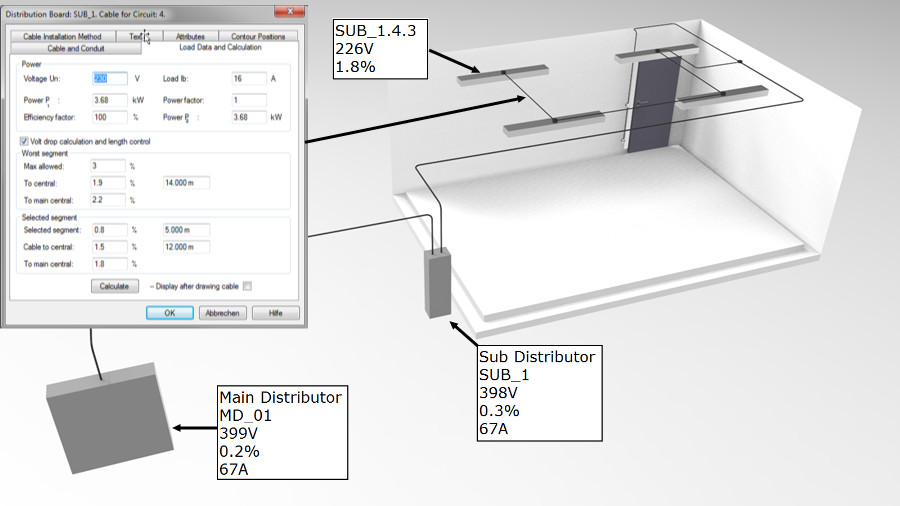Open the Attributes tab
The height and width of the screenshot is (506, 900).
point(189,36)
